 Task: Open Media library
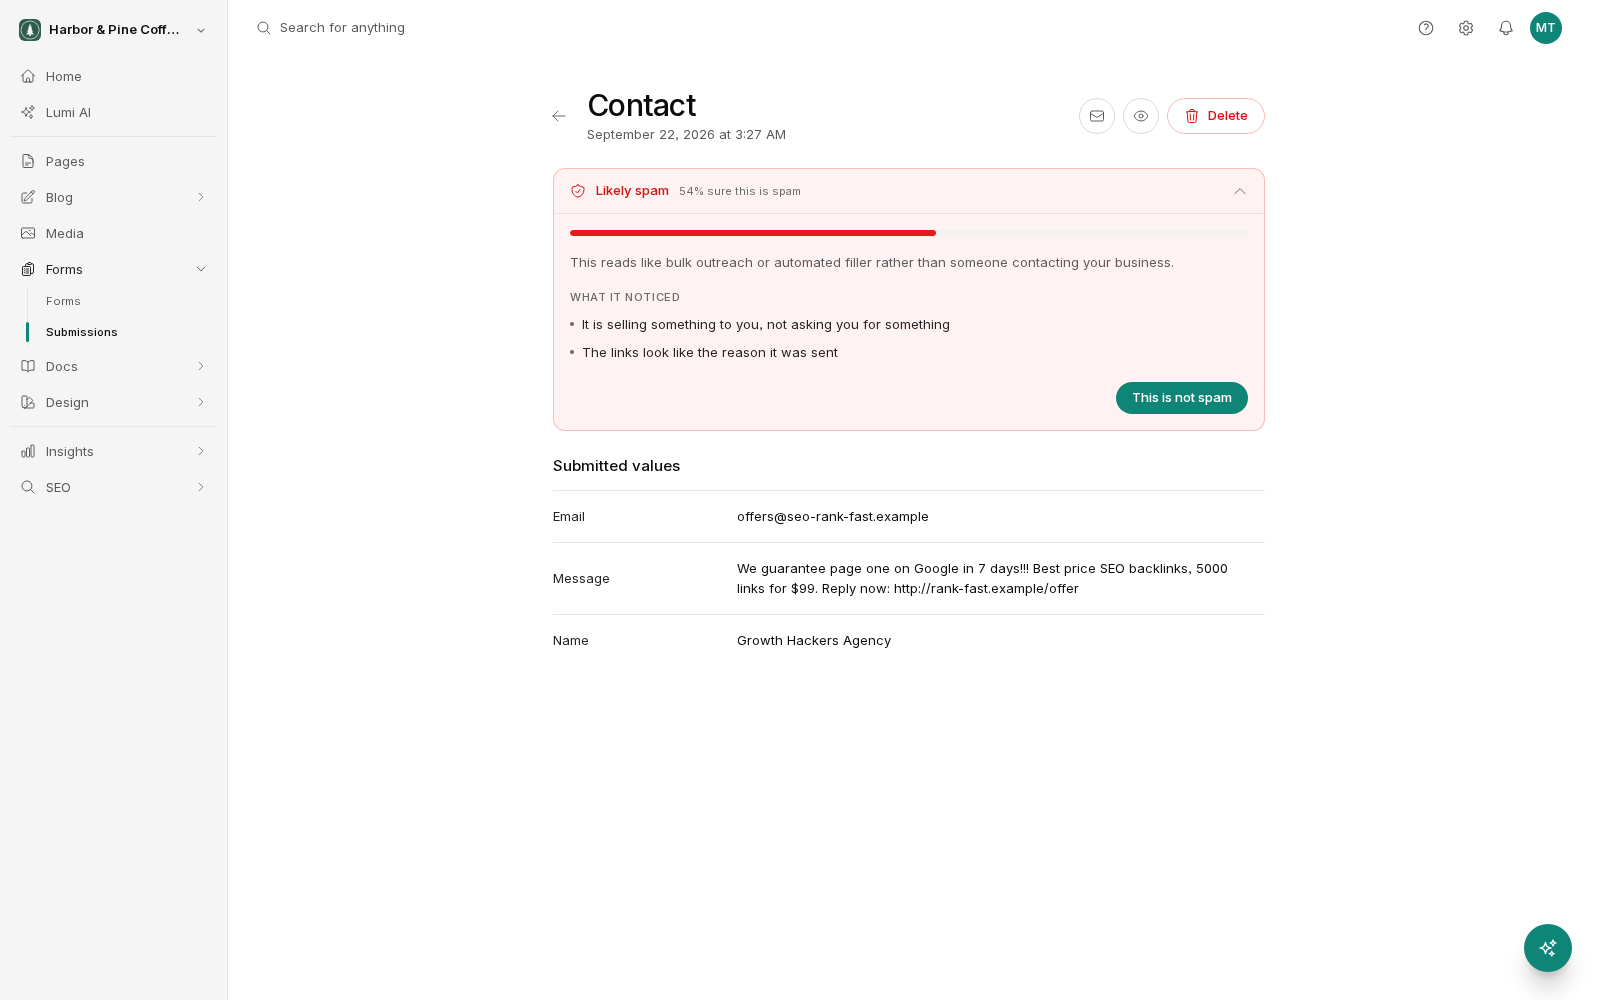[x=113, y=233]
